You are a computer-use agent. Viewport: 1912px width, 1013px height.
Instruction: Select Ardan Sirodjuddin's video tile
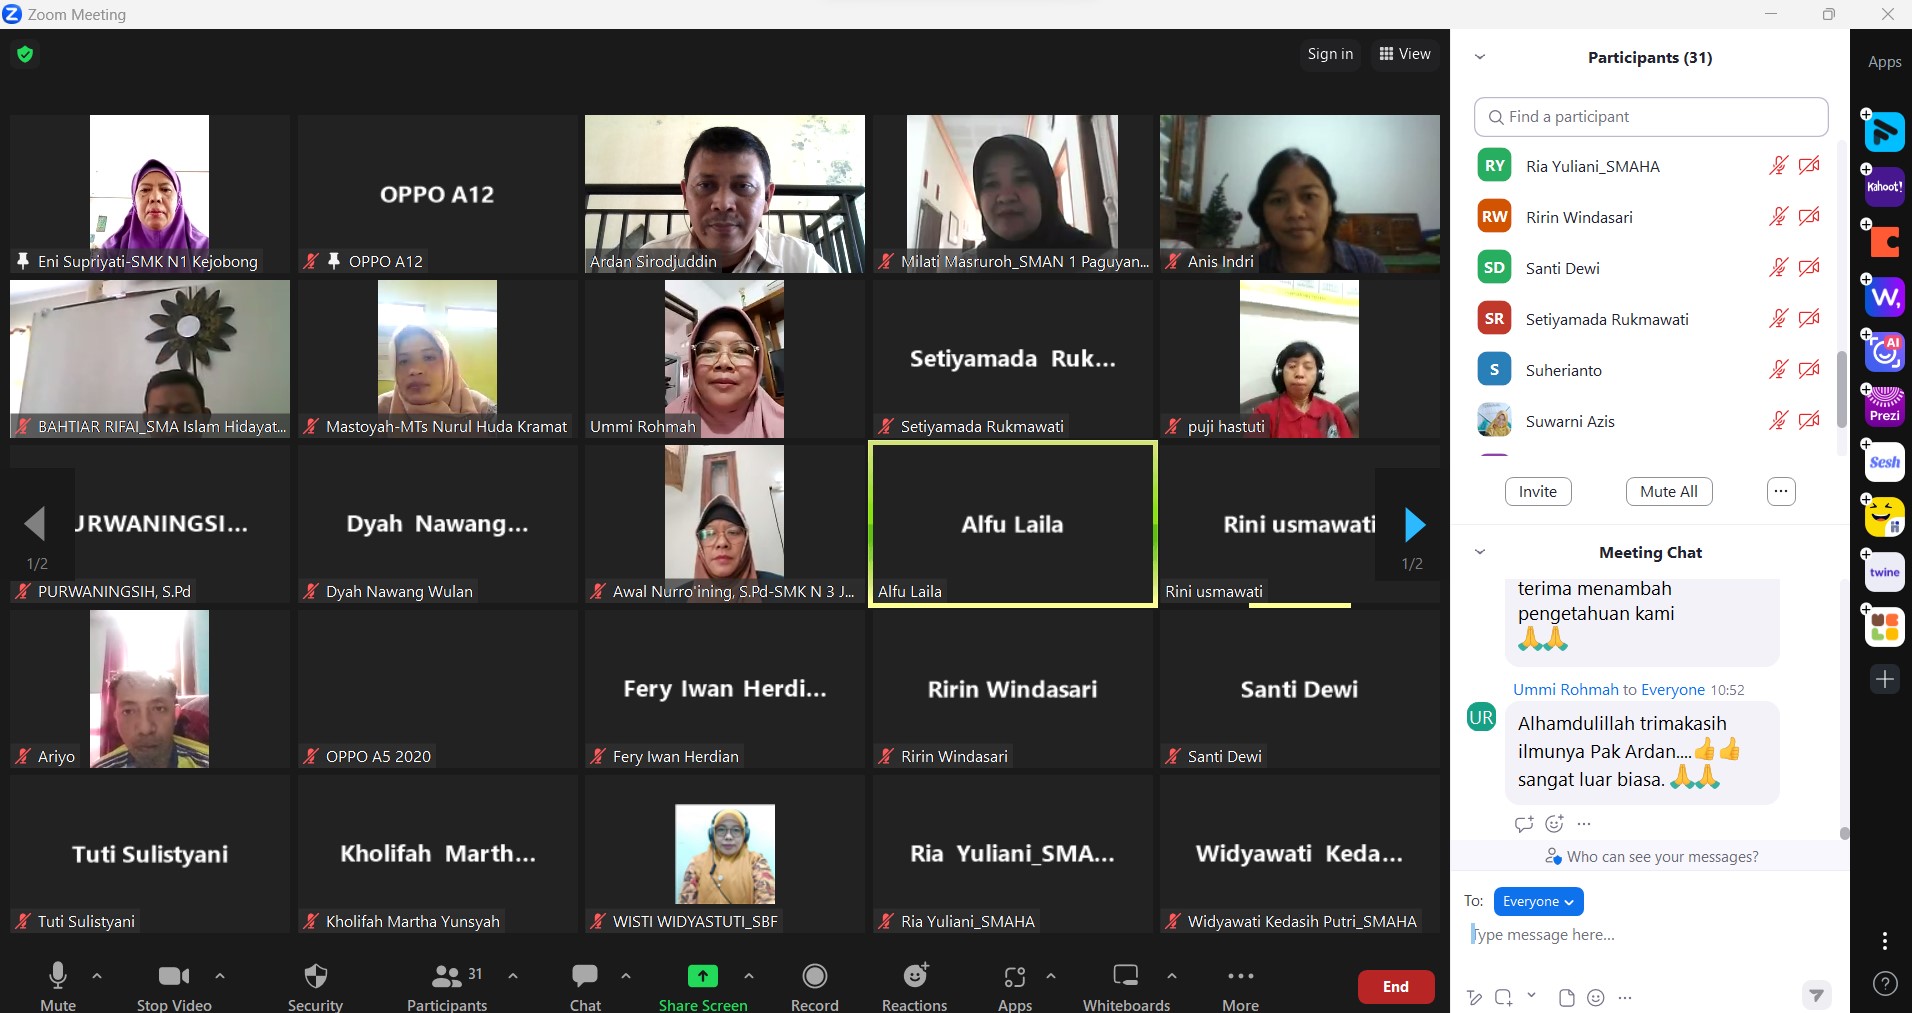pyautogui.click(x=725, y=194)
